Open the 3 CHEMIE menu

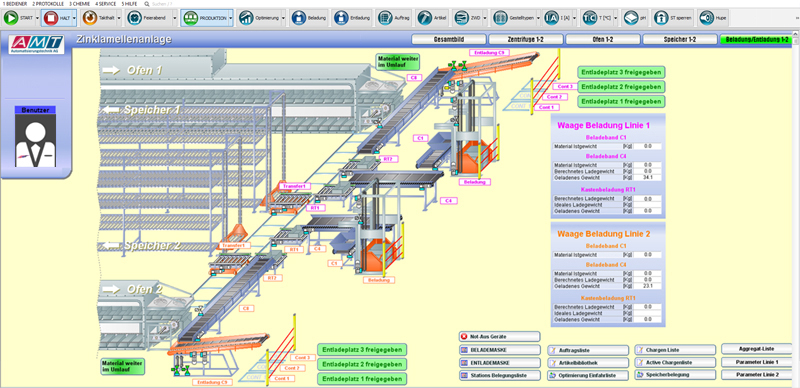coord(80,4)
